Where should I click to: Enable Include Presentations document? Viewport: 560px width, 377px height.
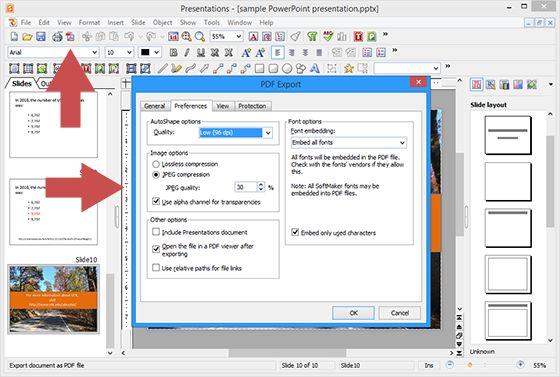pos(156,232)
